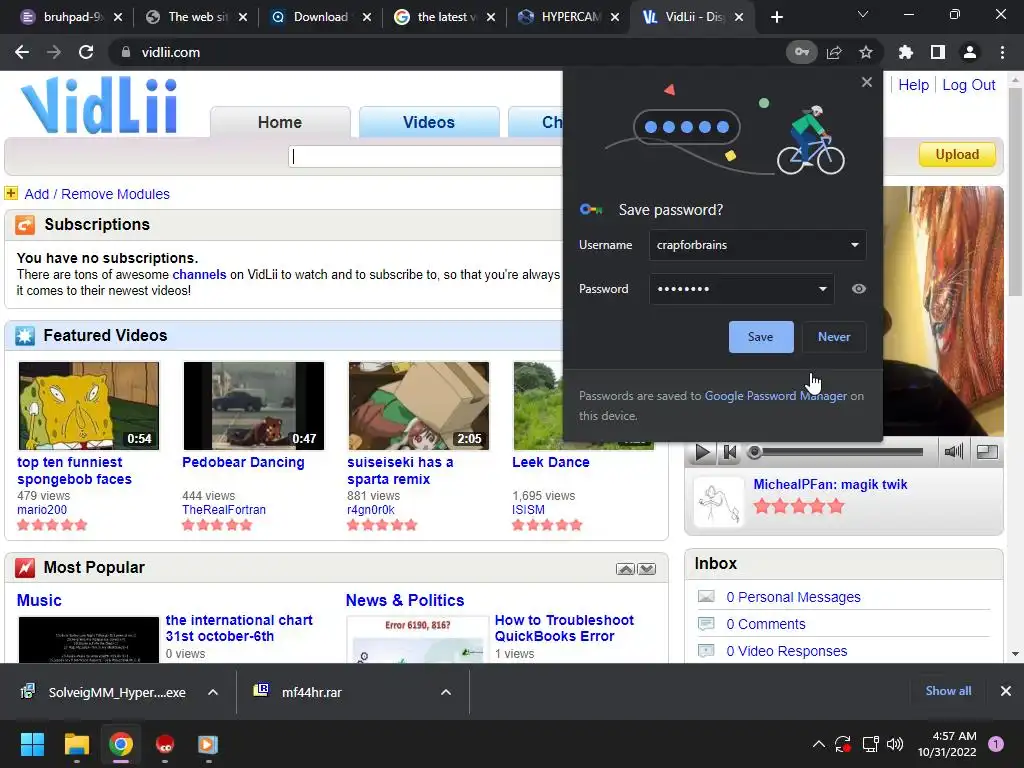Click the skip-to-start player button
The height and width of the screenshot is (768, 1024).
tap(729, 452)
